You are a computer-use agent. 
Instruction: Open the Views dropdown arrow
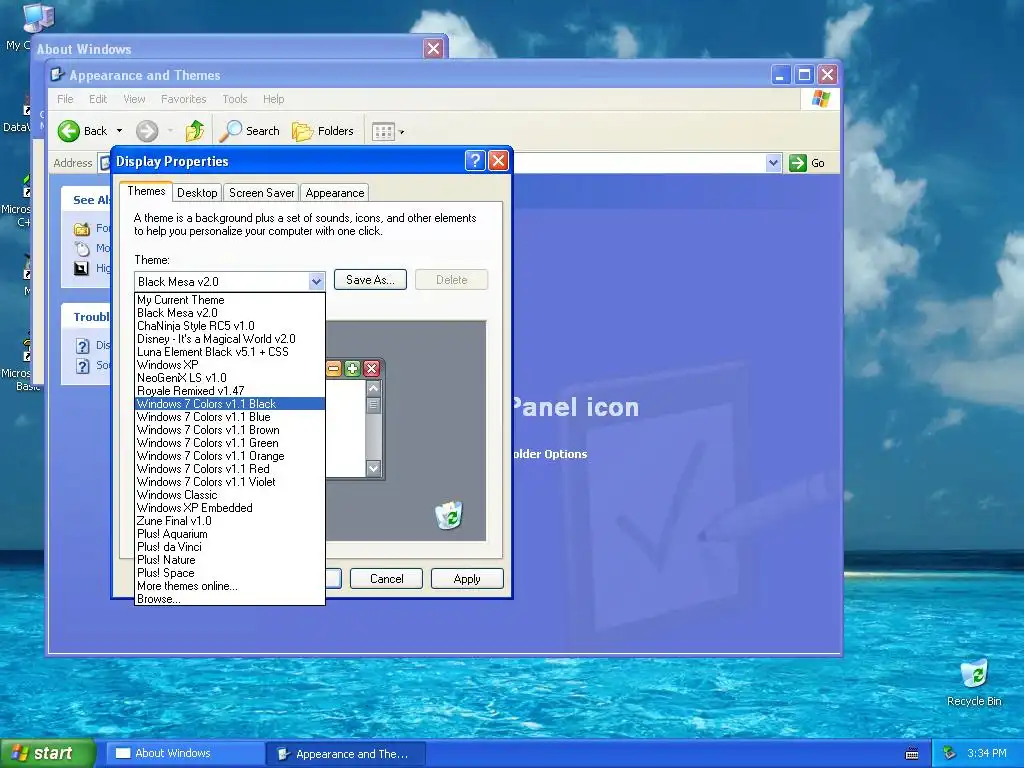402,132
